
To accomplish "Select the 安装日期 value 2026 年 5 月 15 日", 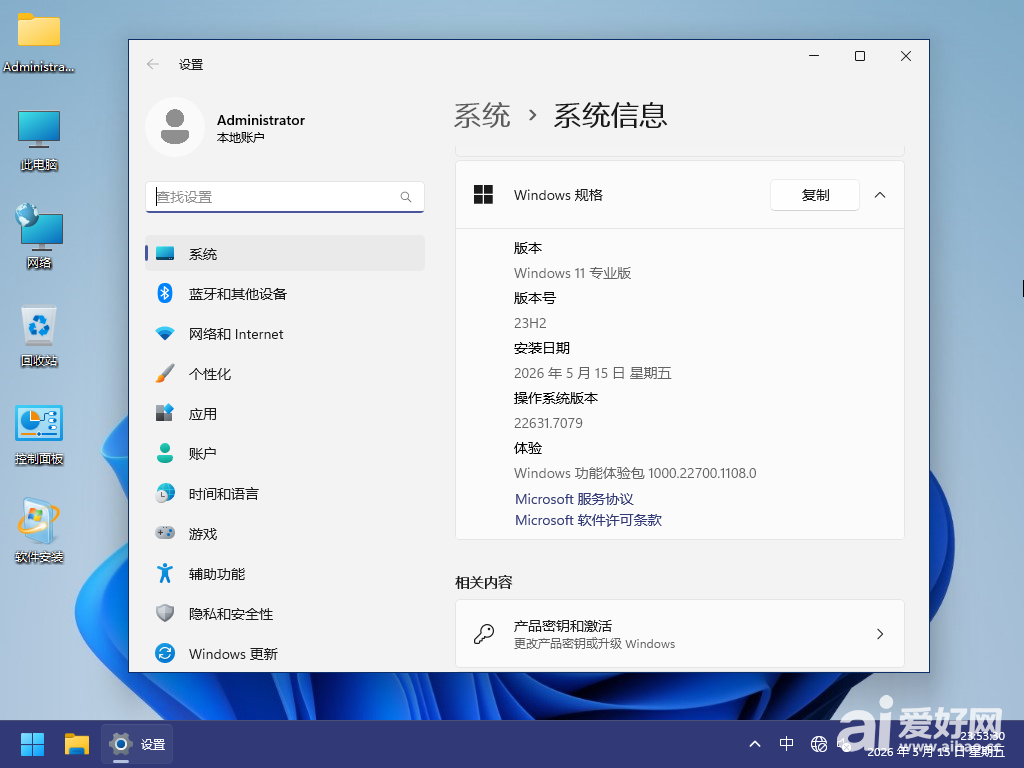I will coord(592,373).
